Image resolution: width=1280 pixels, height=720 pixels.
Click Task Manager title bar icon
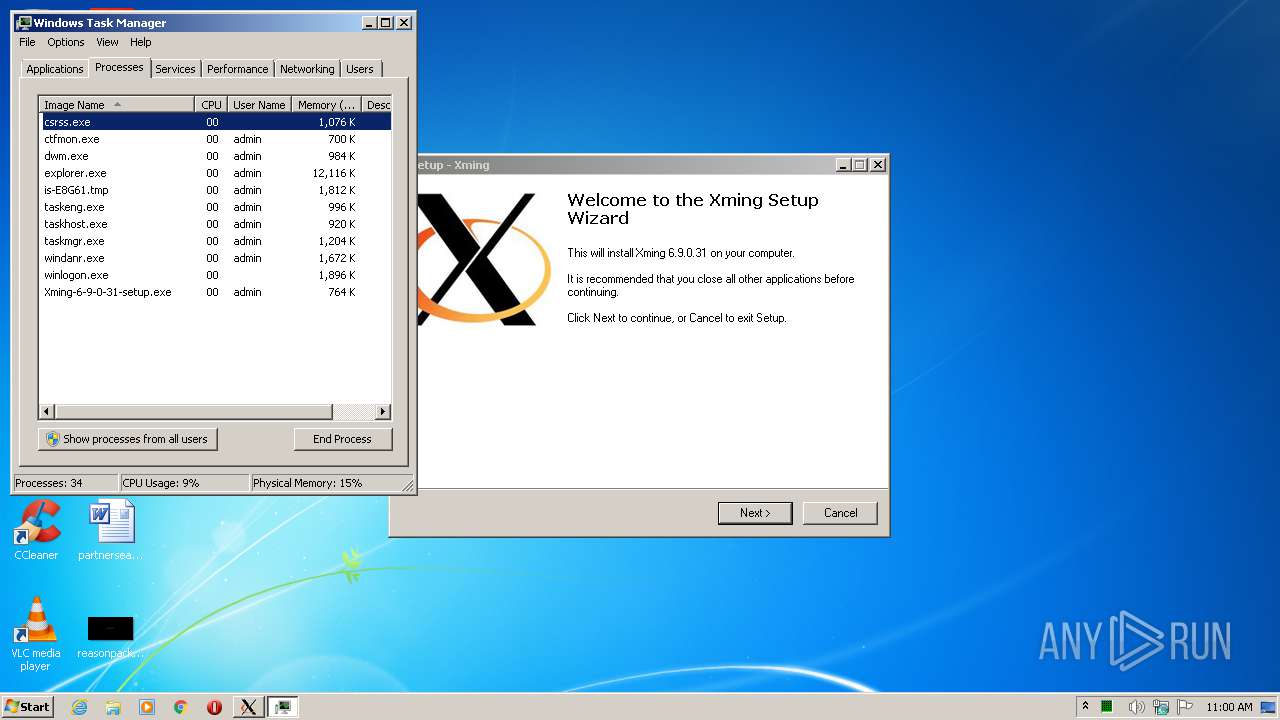pyautogui.click(x=24, y=22)
